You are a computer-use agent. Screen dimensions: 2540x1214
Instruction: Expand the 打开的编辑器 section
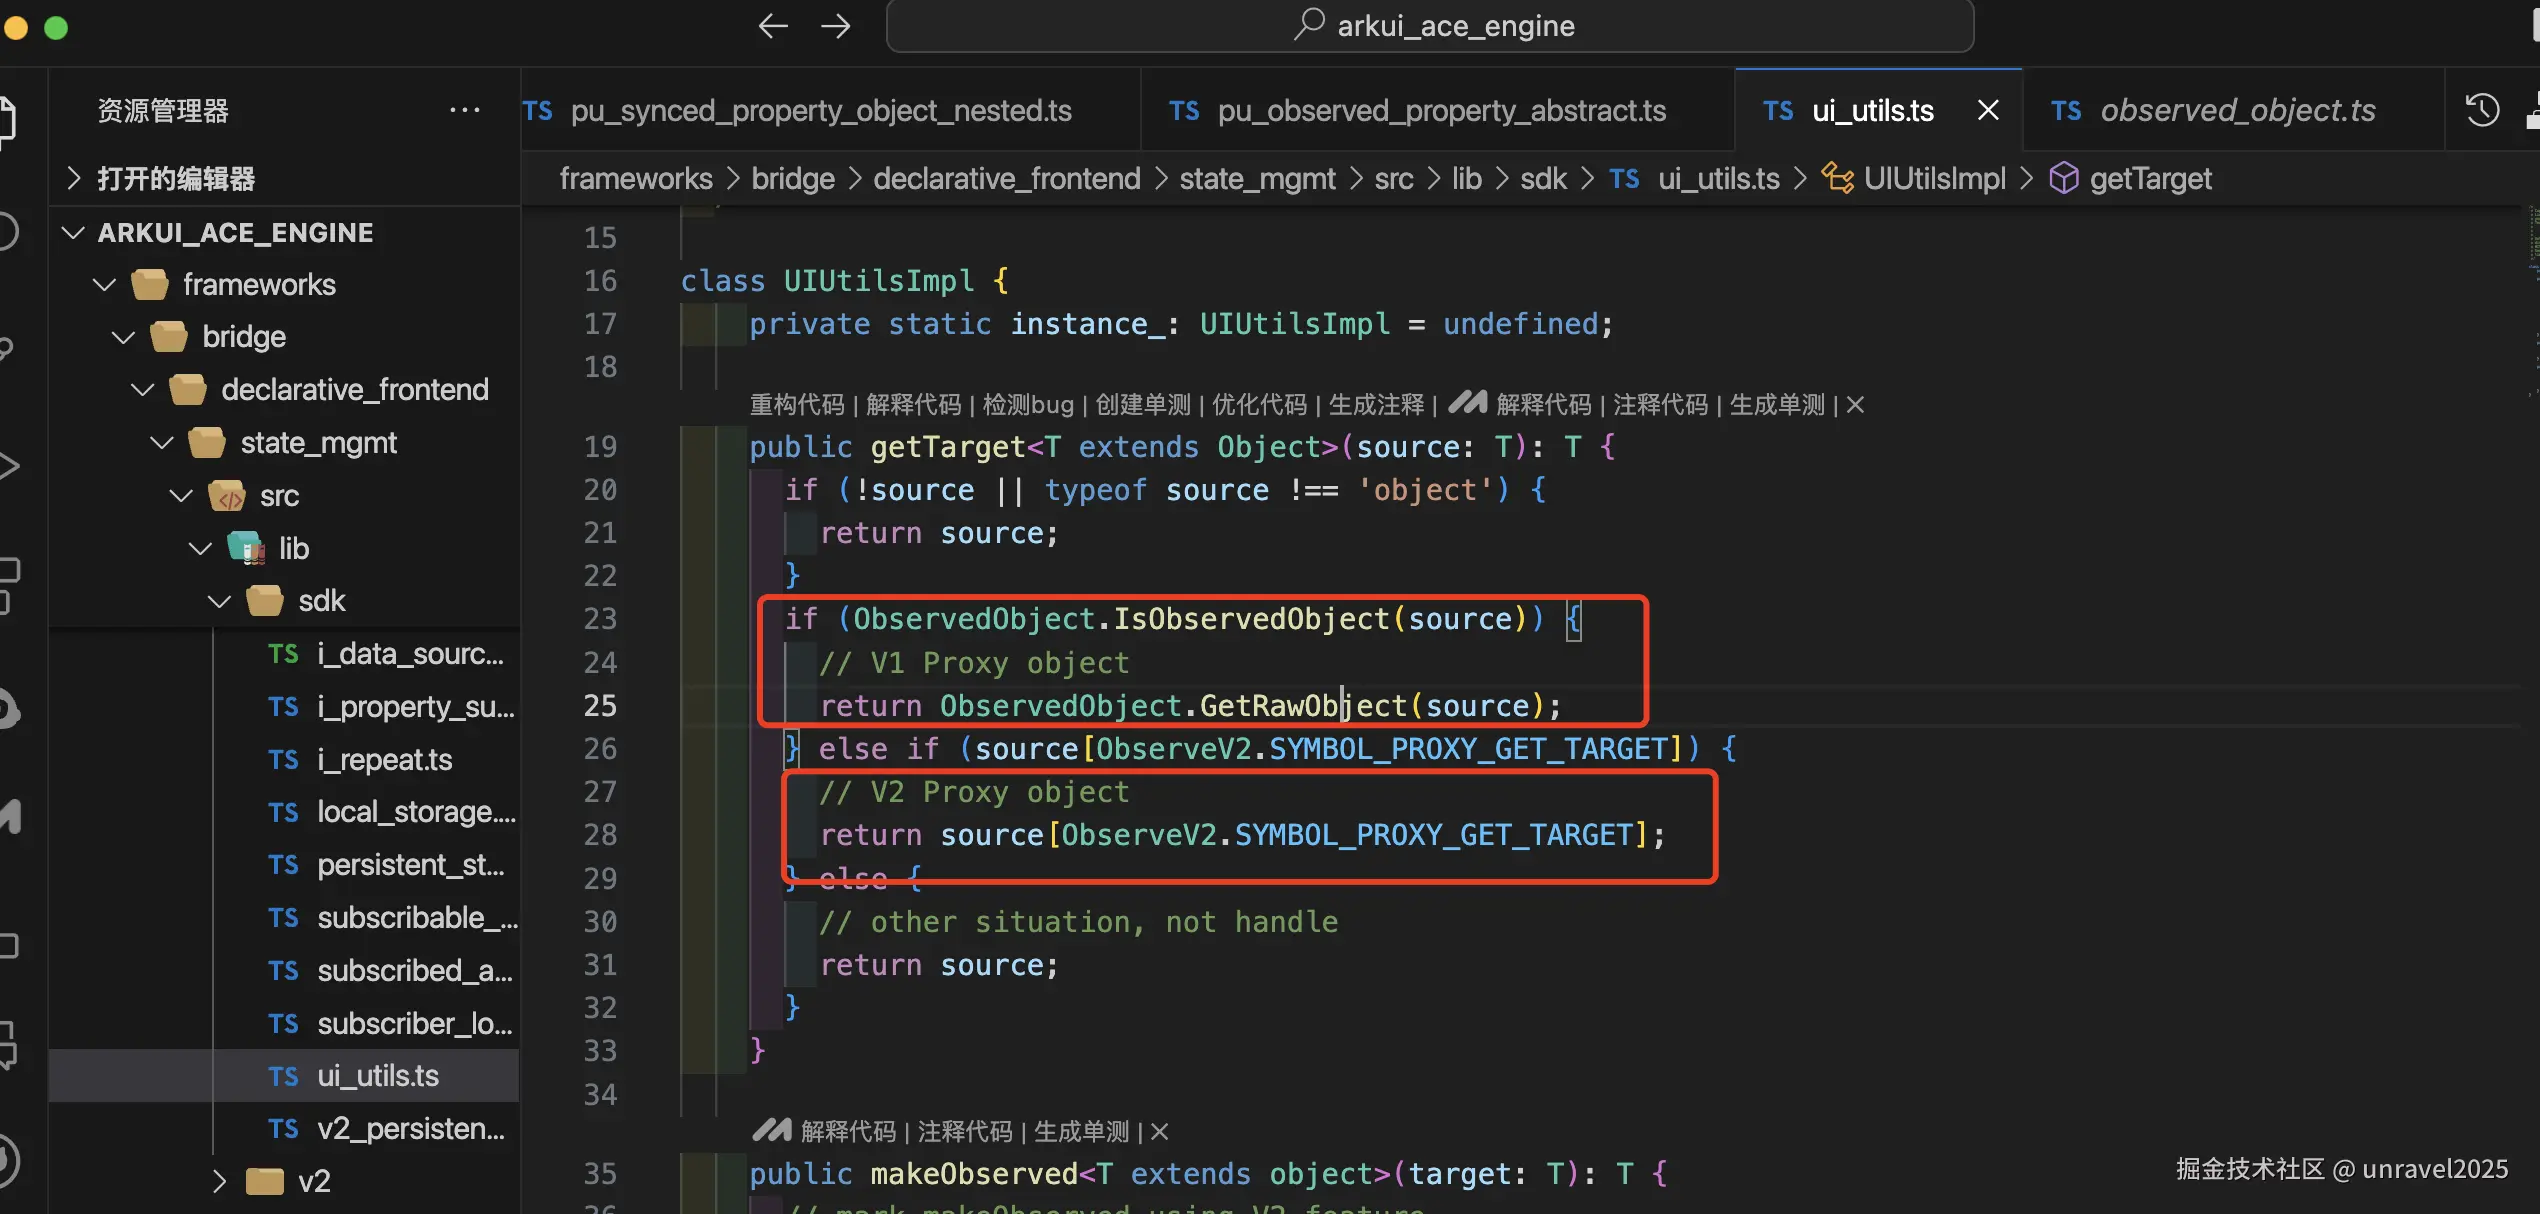coord(74,178)
